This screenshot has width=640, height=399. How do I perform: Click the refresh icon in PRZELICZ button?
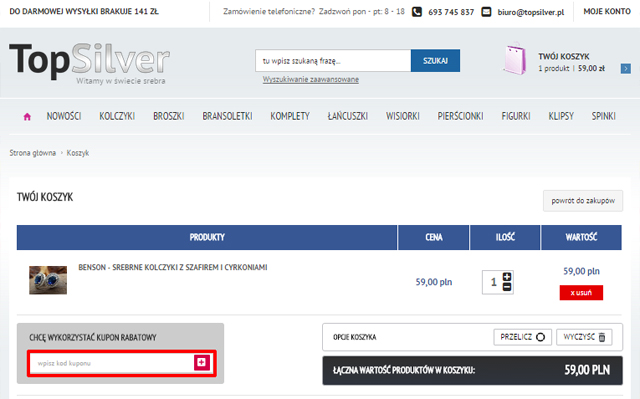point(540,337)
